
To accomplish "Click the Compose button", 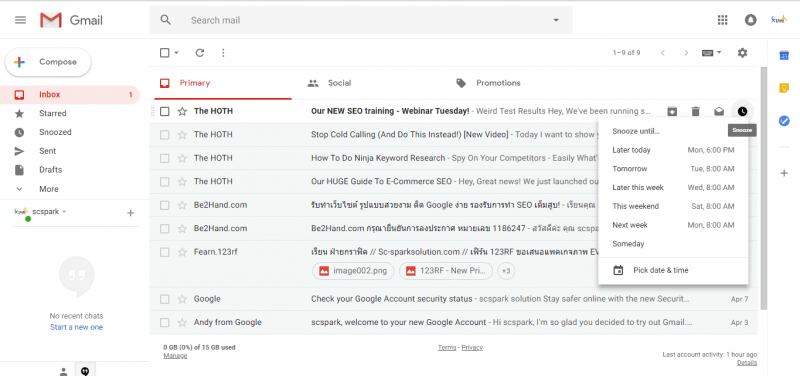I will pyautogui.click(x=48, y=62).
